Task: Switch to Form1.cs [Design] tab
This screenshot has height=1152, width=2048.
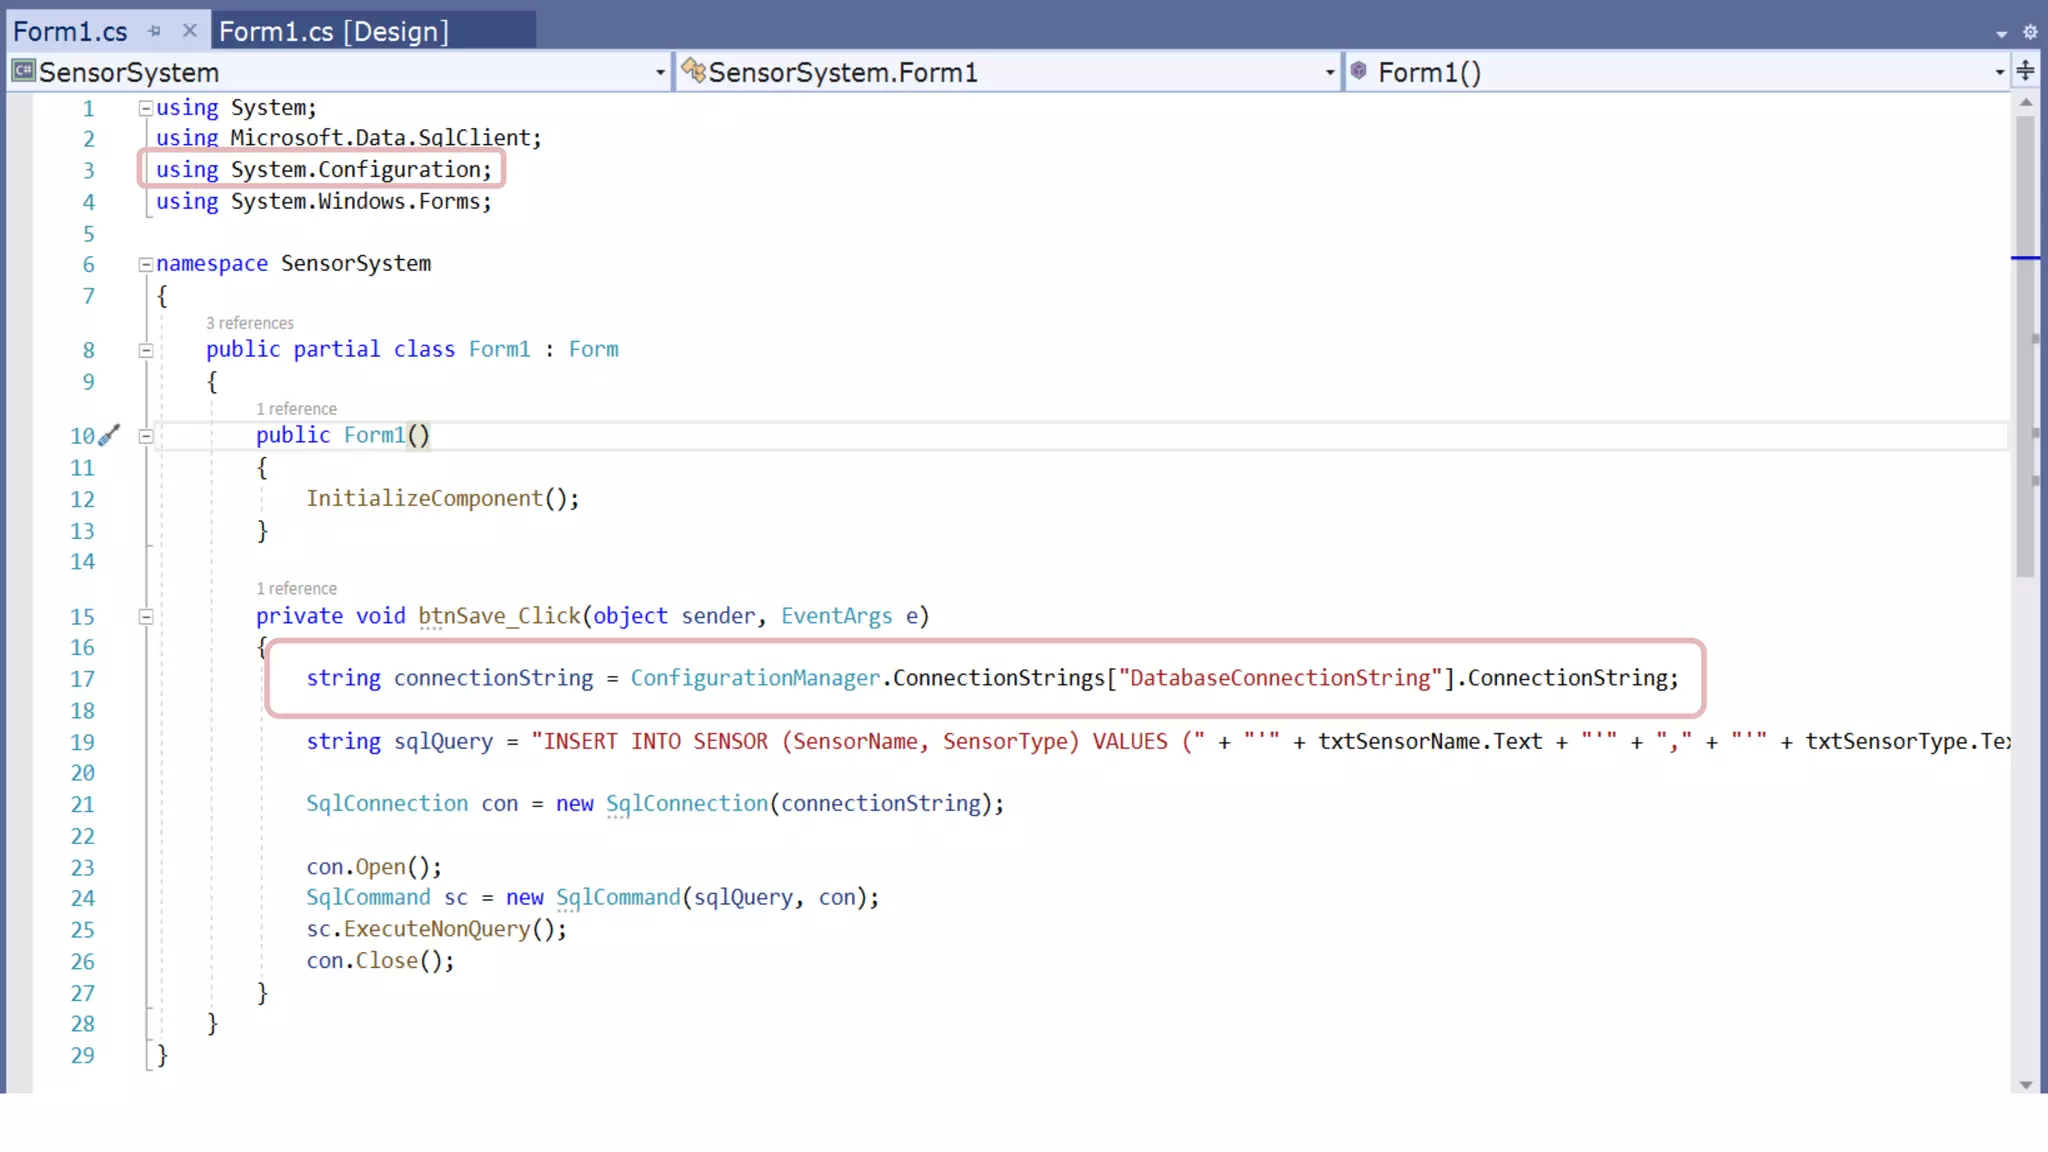Action: tap(334, 31)
